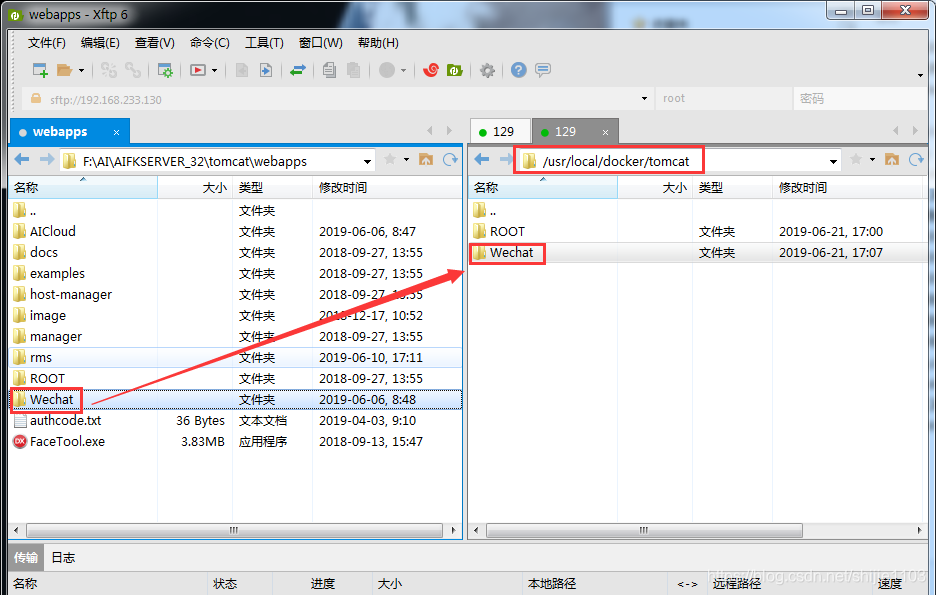Click the gray circle toolbar icon

(x=387, y=70)
